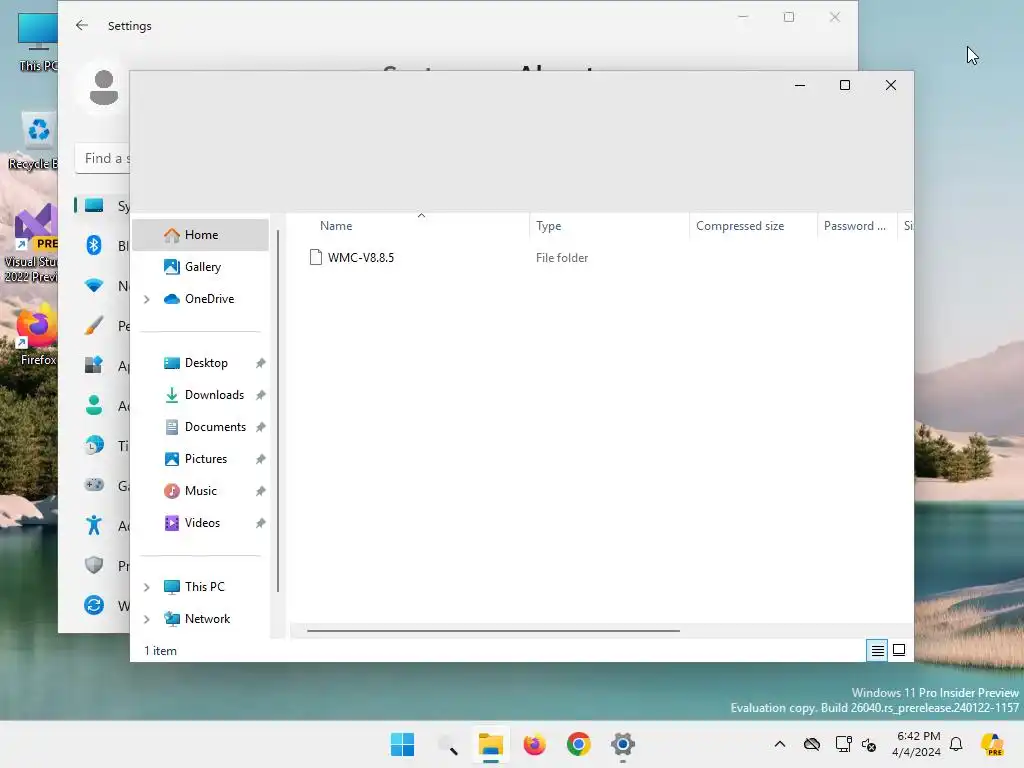Switch to Details view layout
1024x768 pixels.
[877, 650]
